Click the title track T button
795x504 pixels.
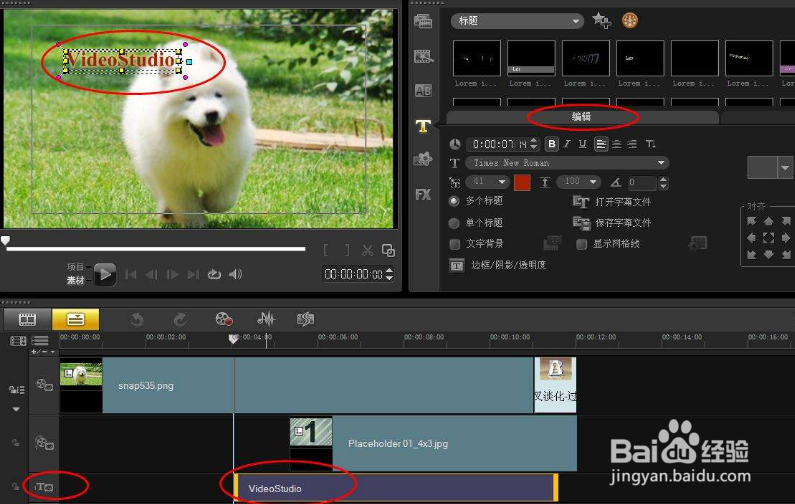click(44, 487)
